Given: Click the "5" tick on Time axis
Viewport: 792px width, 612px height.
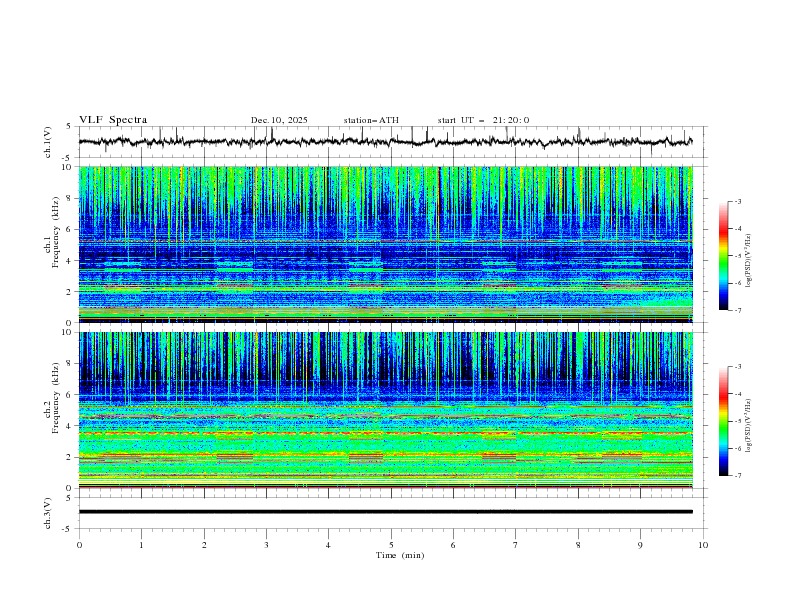Looking at the screenshot, I should (391, 545).
